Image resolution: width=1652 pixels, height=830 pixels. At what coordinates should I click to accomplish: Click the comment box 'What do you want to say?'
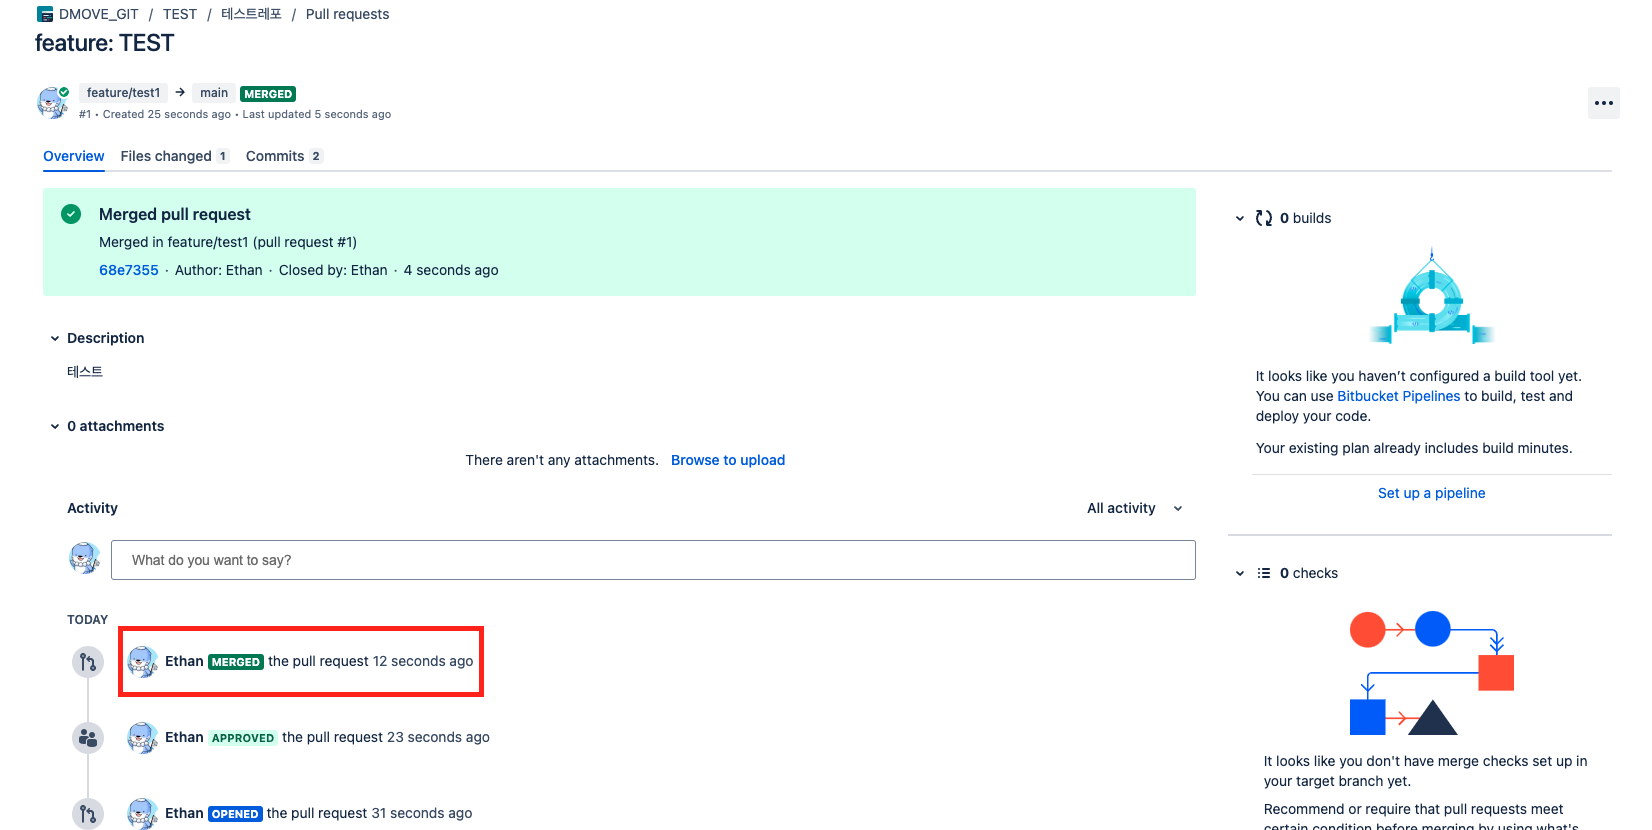[x=652, y=560]
